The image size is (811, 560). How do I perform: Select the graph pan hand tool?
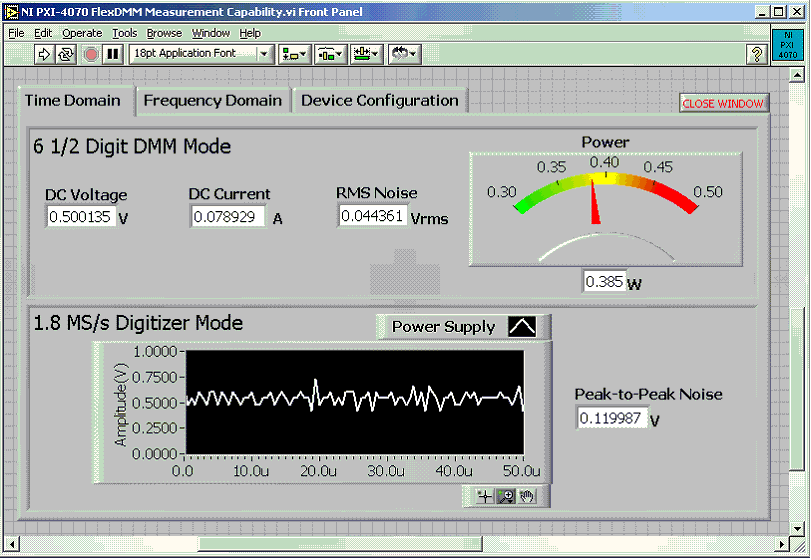[527, 496]
